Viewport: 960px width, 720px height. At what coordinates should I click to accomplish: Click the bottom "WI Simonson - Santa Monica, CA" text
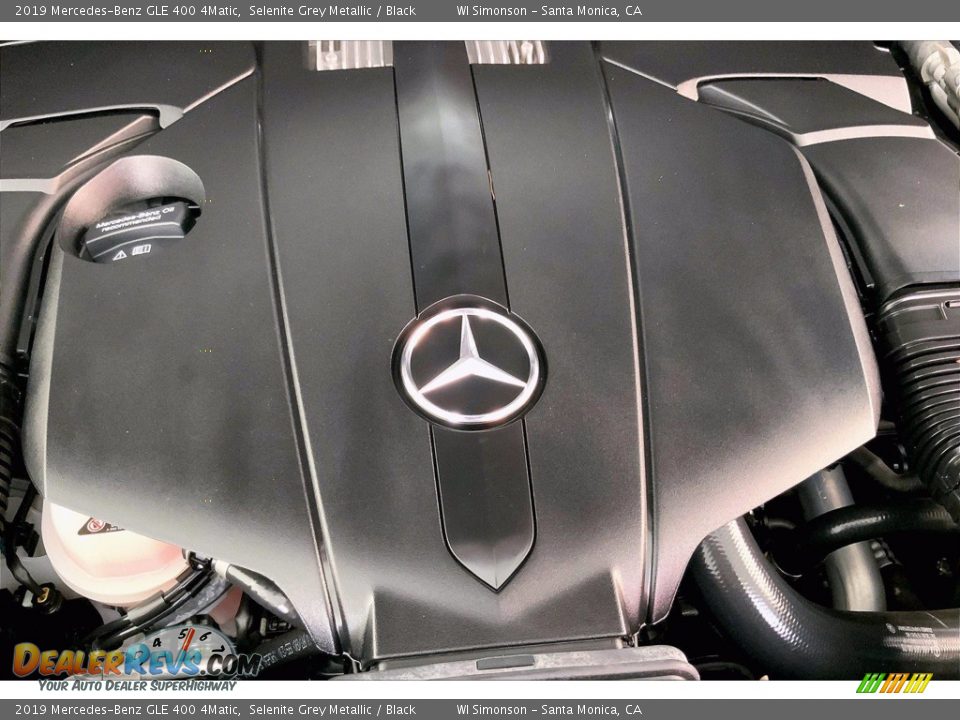[x=549, y=710]
